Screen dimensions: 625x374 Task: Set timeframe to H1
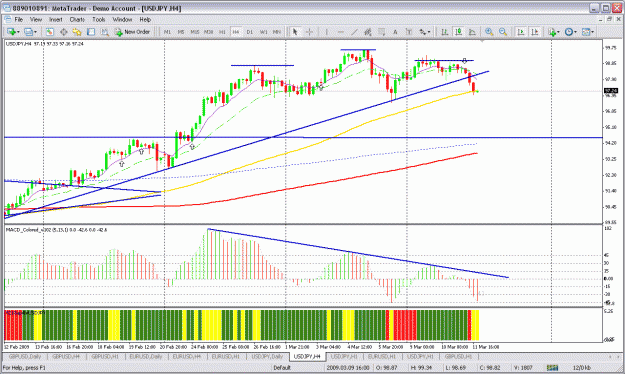[x=222, y=32]
